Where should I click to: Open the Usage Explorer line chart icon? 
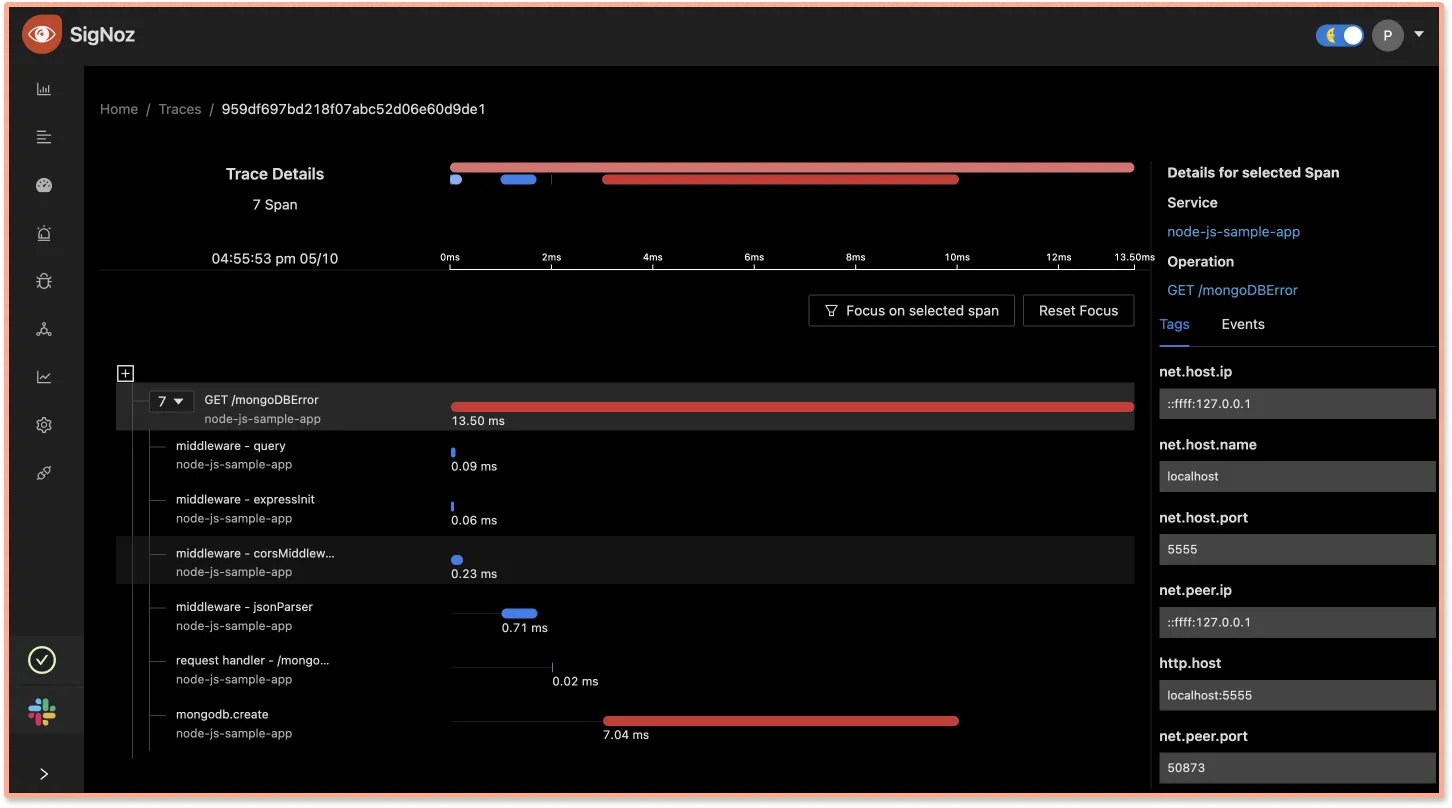tap(44, 377)
